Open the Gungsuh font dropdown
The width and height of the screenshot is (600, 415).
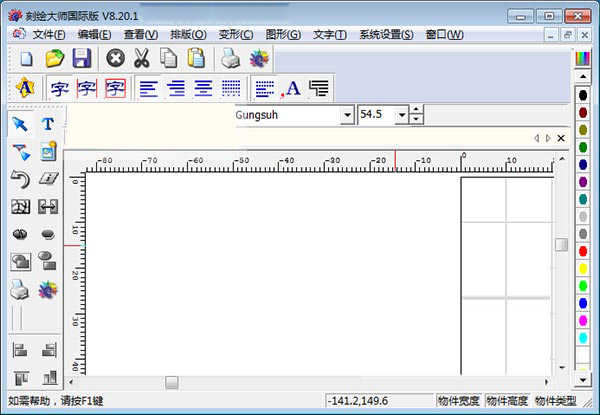click(347, 115)
